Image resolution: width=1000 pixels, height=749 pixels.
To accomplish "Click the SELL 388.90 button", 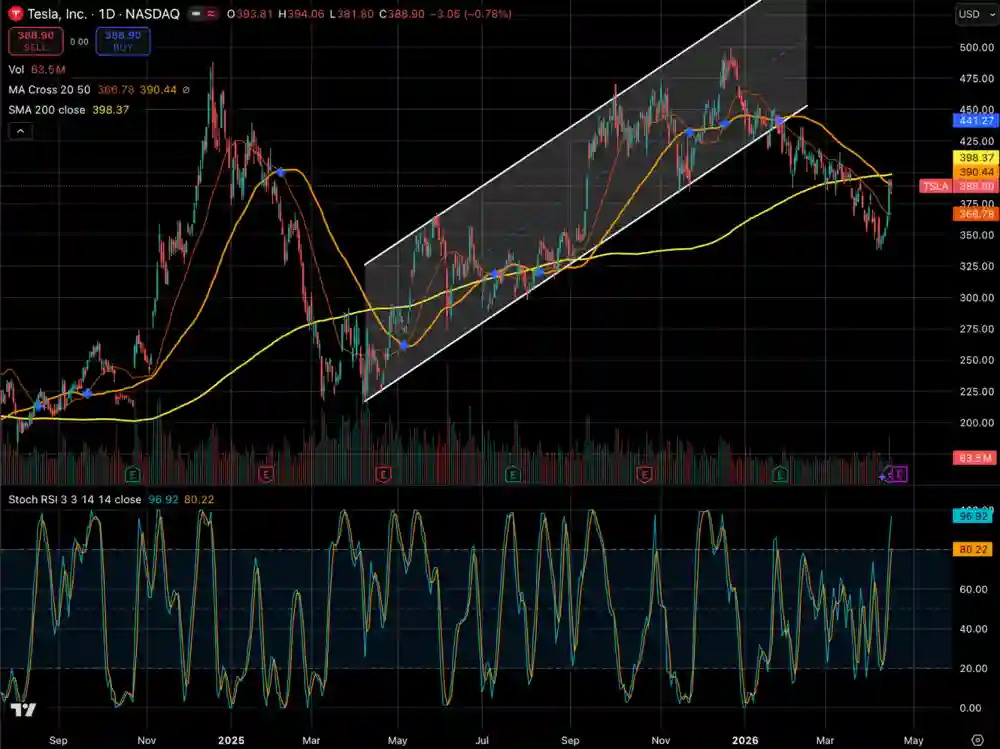I will pos(35,40).
